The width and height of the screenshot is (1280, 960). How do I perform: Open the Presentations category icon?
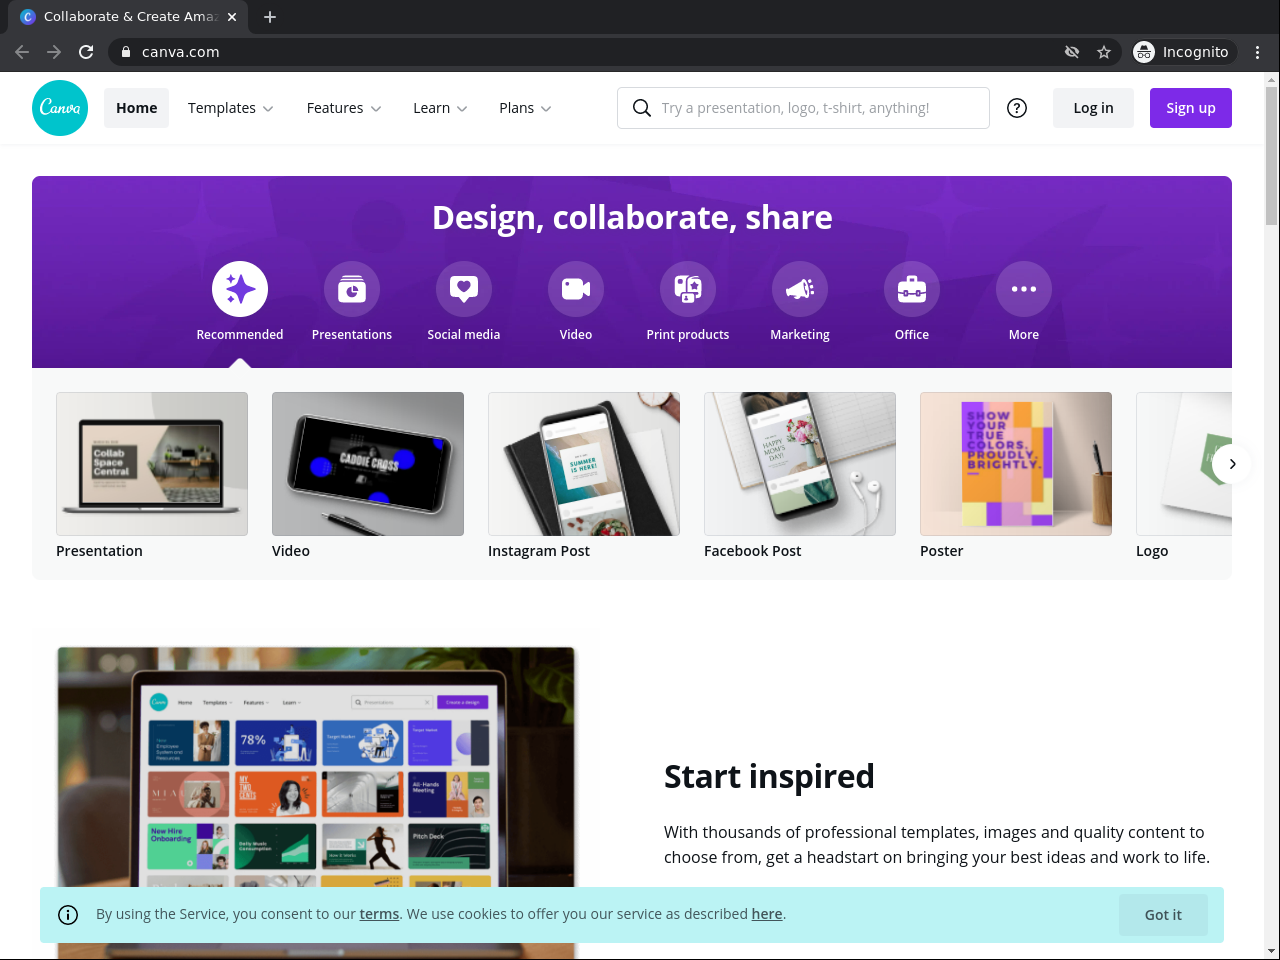tap(352, 289)
